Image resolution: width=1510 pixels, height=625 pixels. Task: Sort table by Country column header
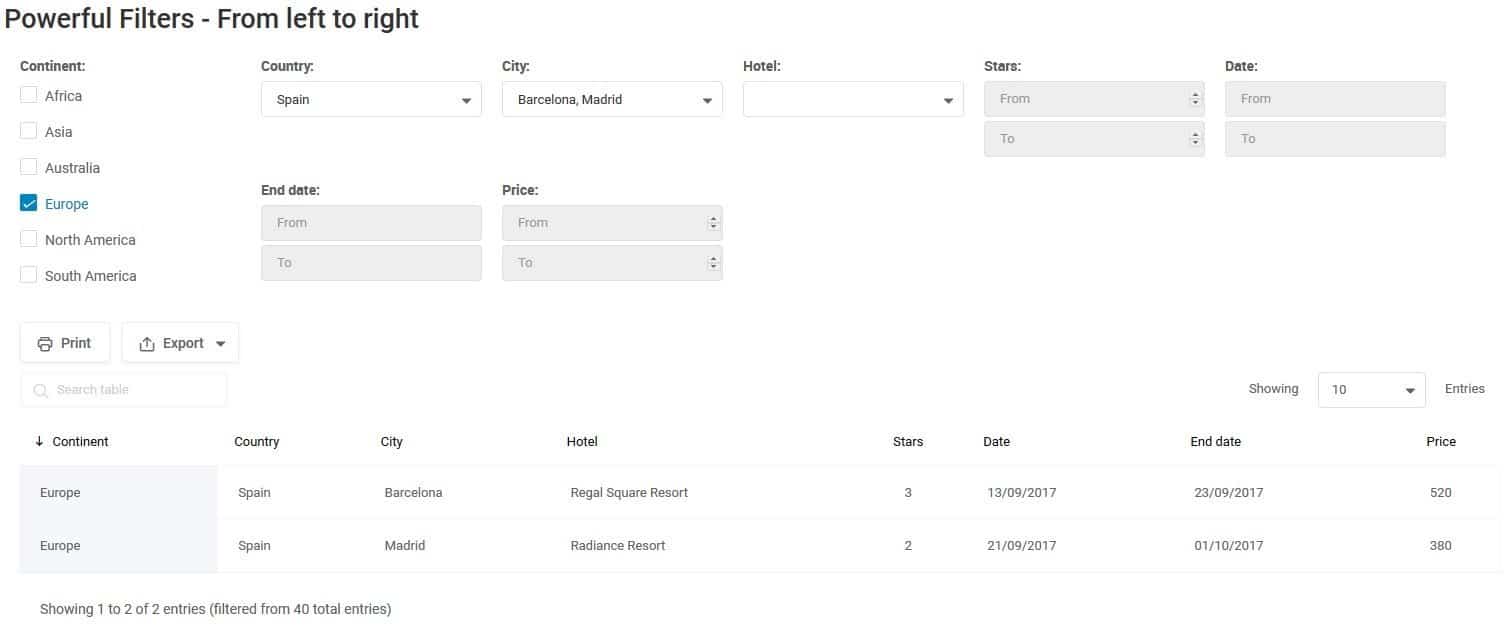257,442
